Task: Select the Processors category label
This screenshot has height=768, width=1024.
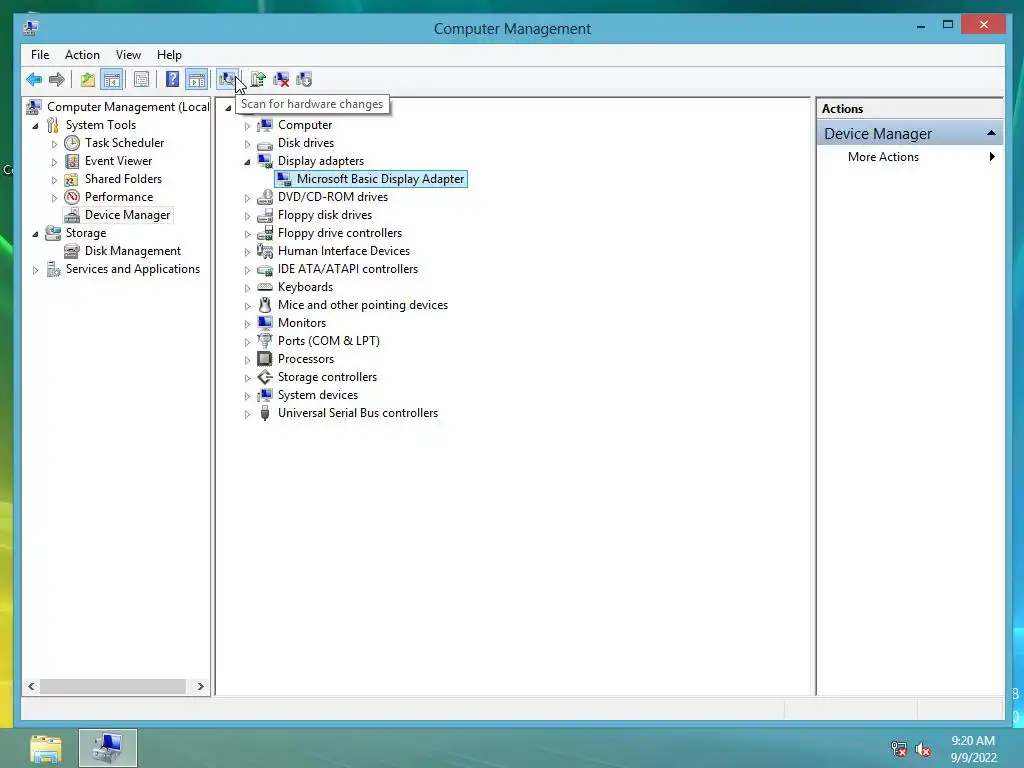Action: tap(306, 359)
